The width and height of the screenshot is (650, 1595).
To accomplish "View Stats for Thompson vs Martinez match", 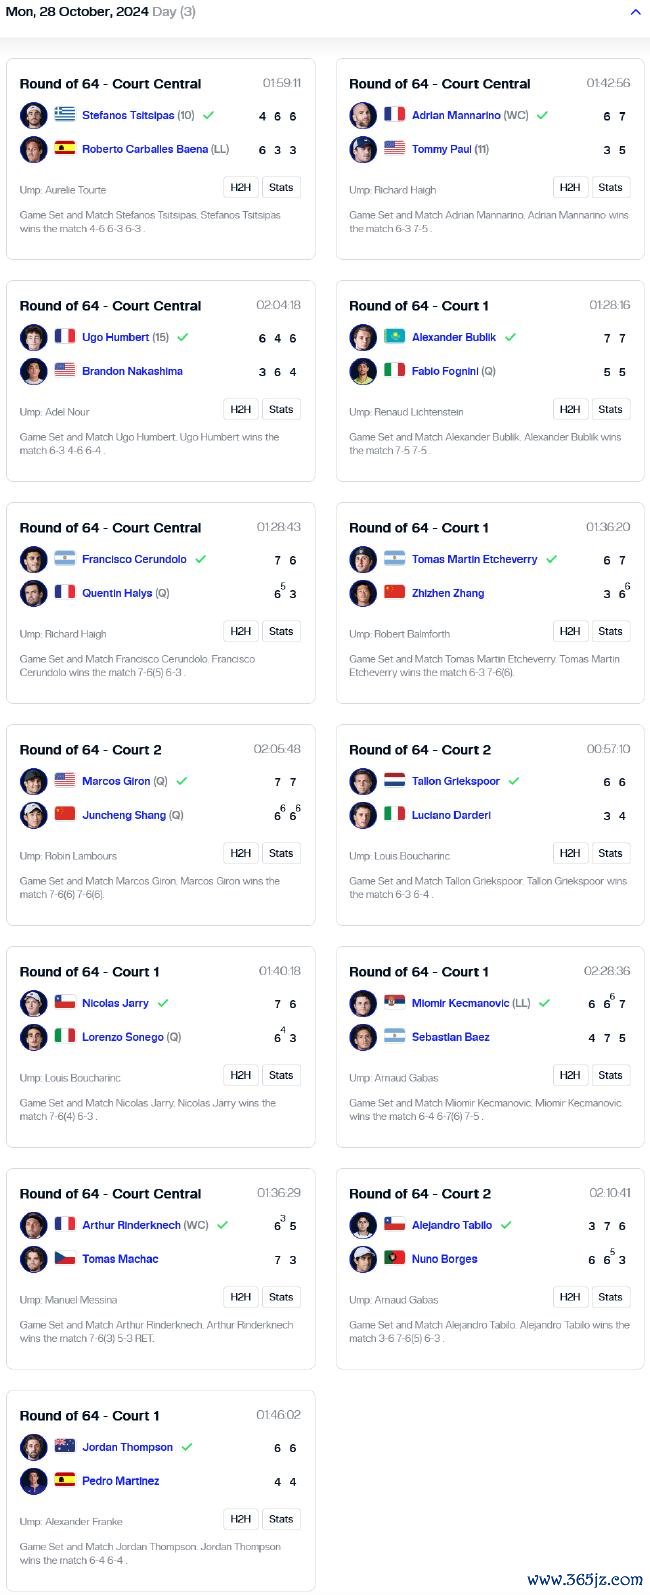I will tap(281, 1519).
